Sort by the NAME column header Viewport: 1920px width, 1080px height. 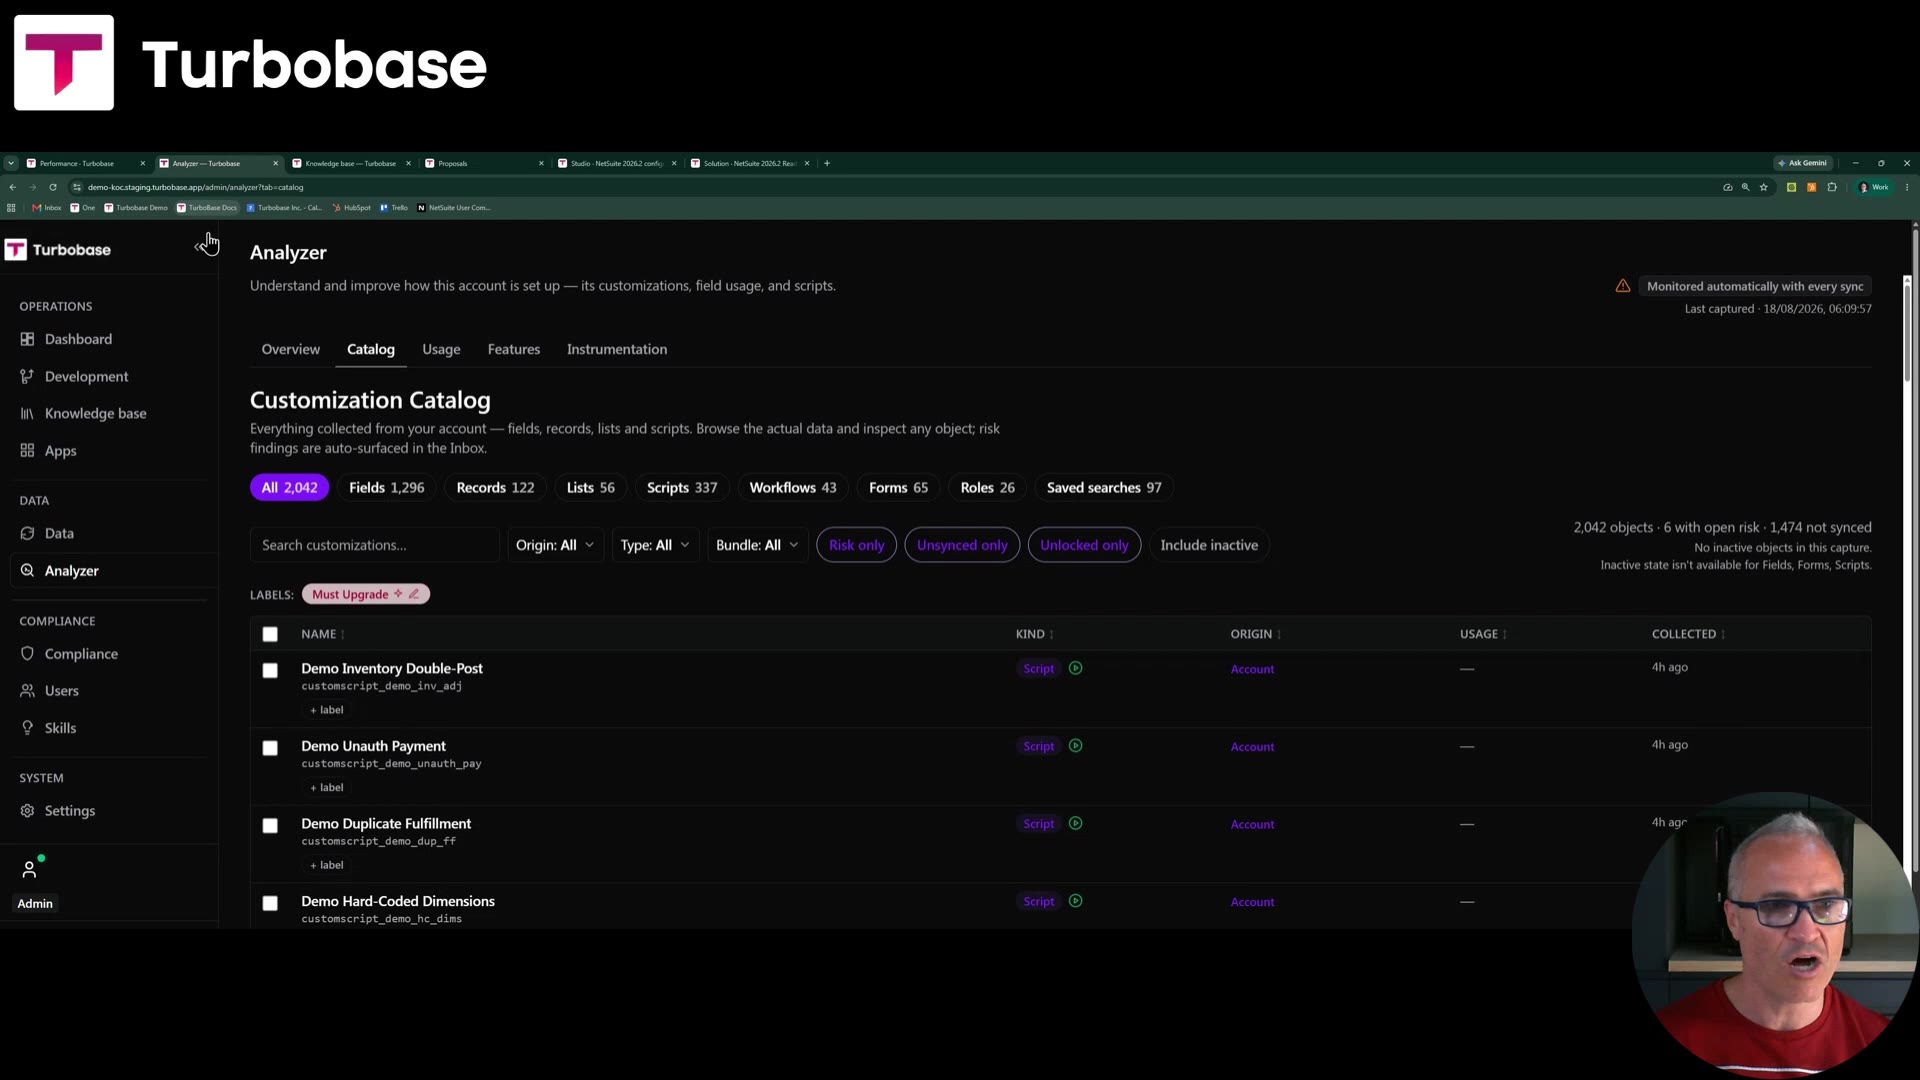(323, 634)
